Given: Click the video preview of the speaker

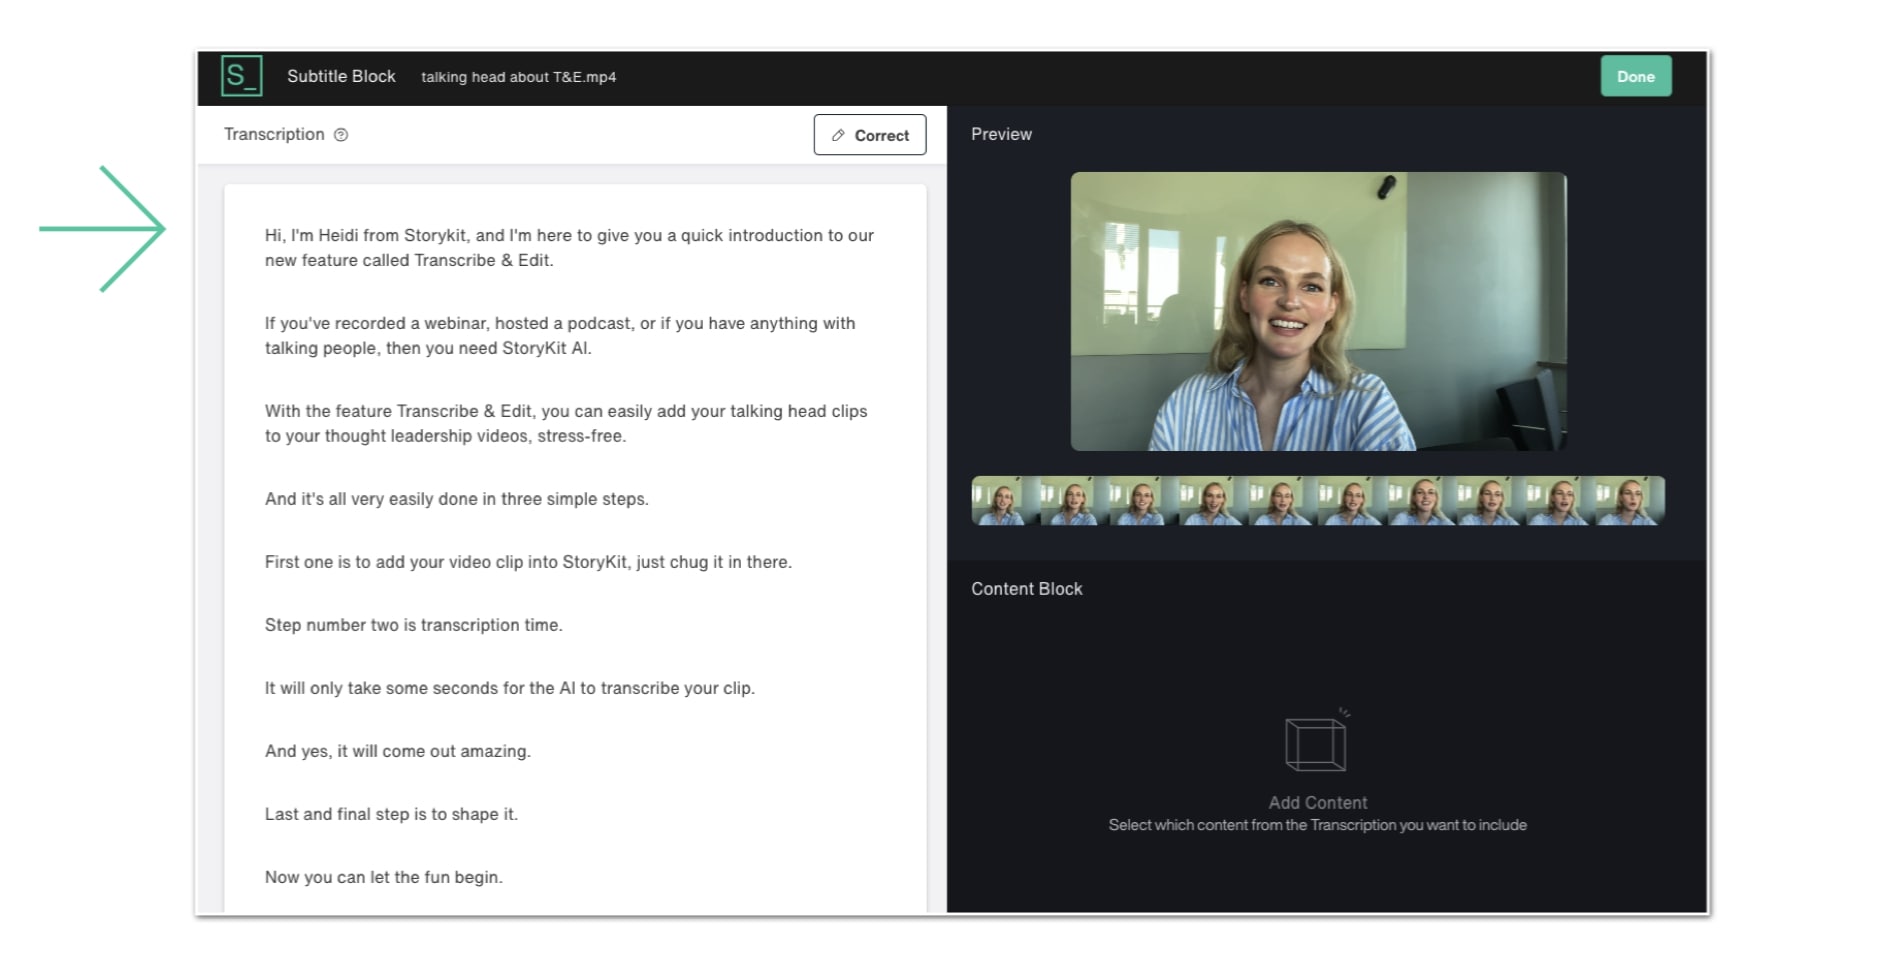Looking at the screenshot, I should point(1318,311).
